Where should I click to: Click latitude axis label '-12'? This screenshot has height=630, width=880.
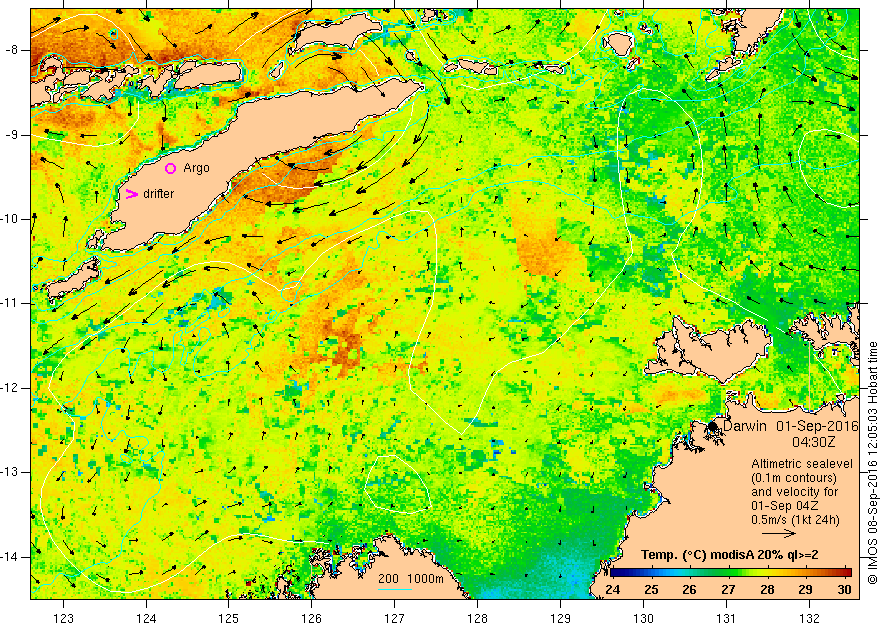[10, 388]
